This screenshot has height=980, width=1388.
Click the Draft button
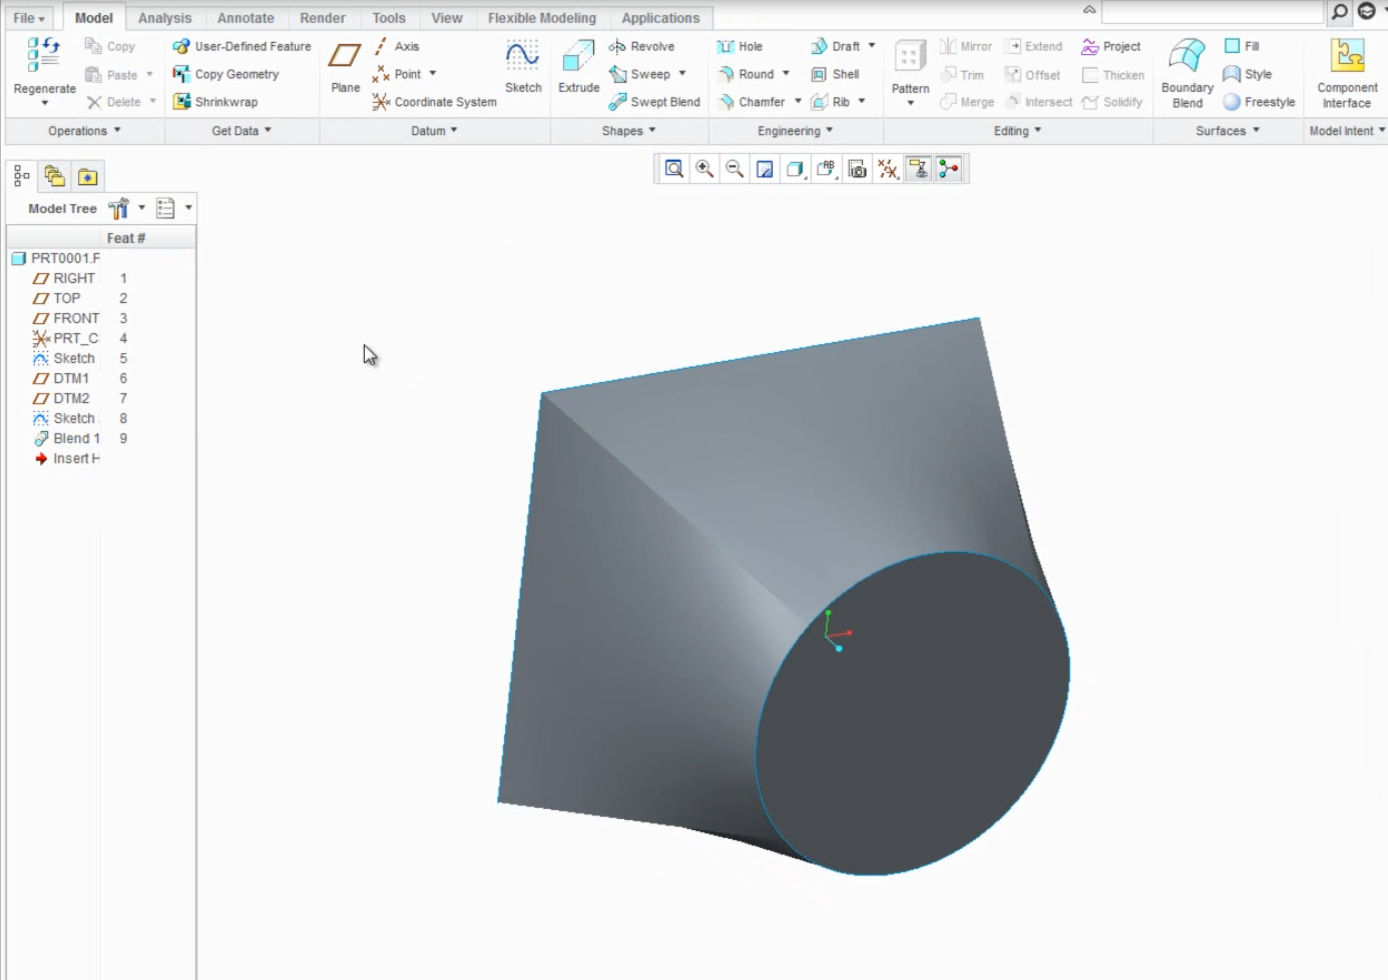[835, 46]
